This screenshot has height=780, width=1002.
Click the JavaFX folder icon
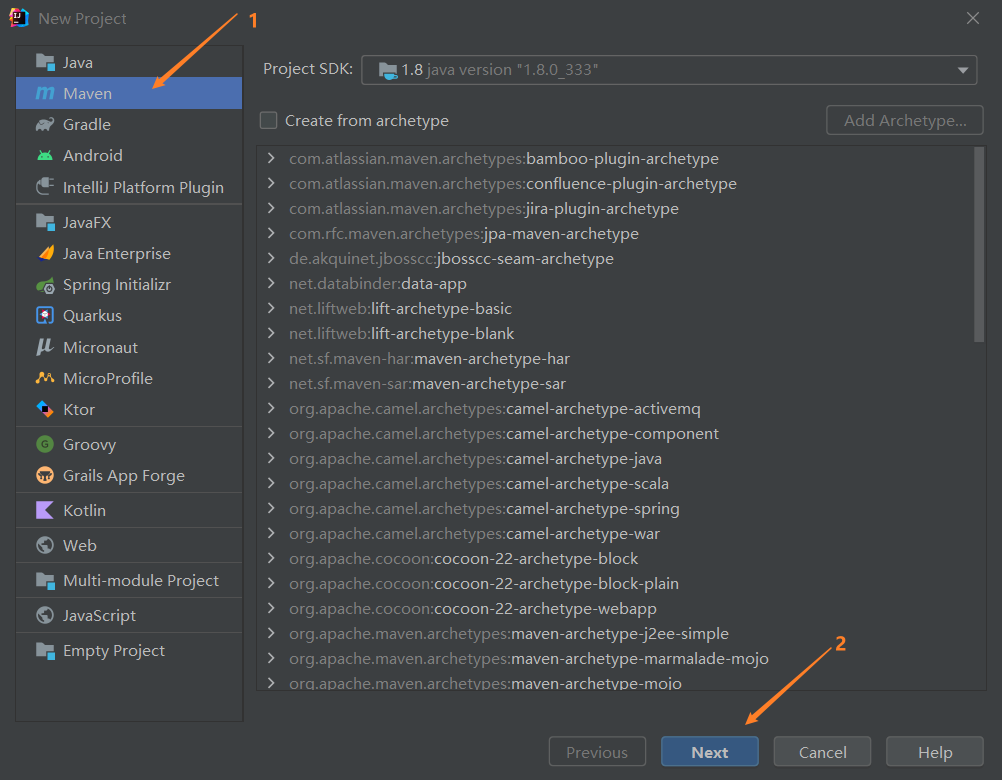point(45,222)
